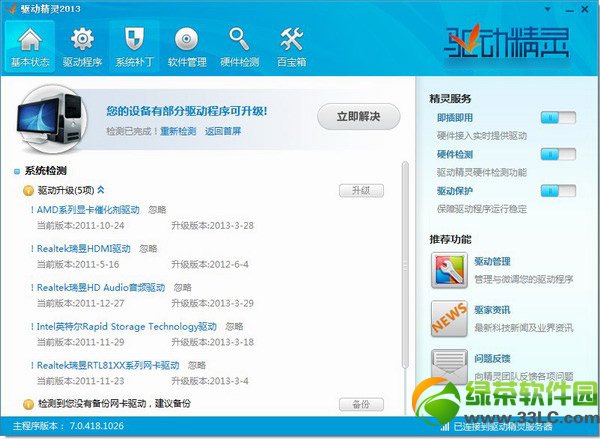The image size is (600, 439).
Task: Toggle the 驱动保护 switch
Action: [x=558, y=191]
